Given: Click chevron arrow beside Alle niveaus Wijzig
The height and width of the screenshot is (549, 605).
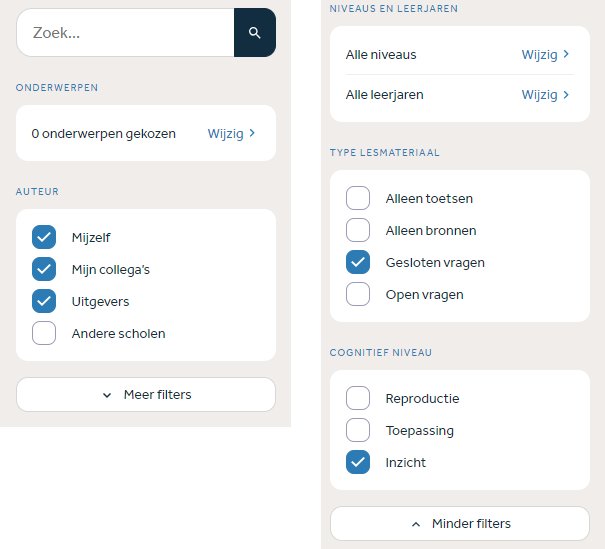Looking at the screenshot, I should point(566,54).
